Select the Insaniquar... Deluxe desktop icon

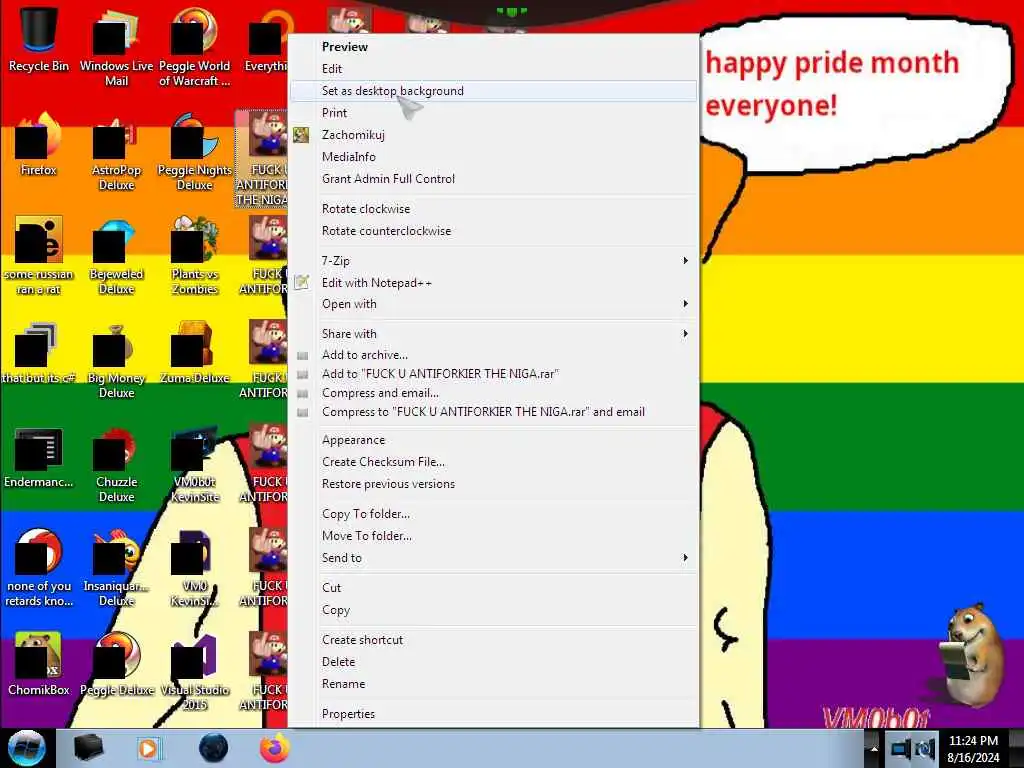point(116,569)
